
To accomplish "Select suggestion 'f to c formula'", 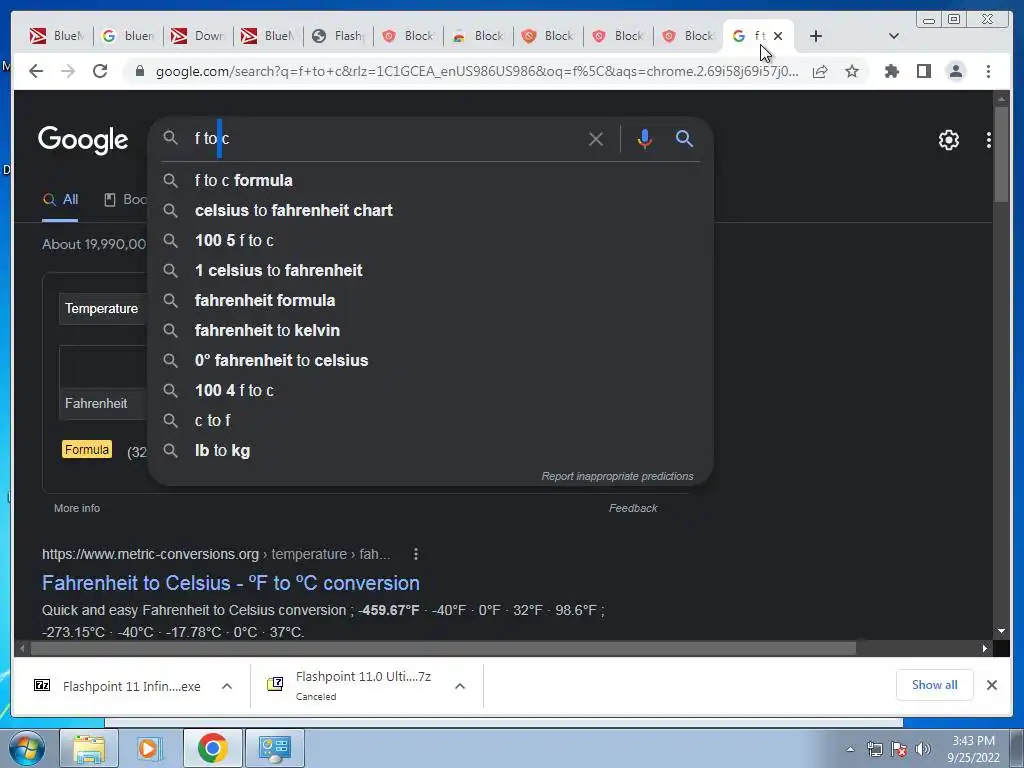I will pos(431,180).
